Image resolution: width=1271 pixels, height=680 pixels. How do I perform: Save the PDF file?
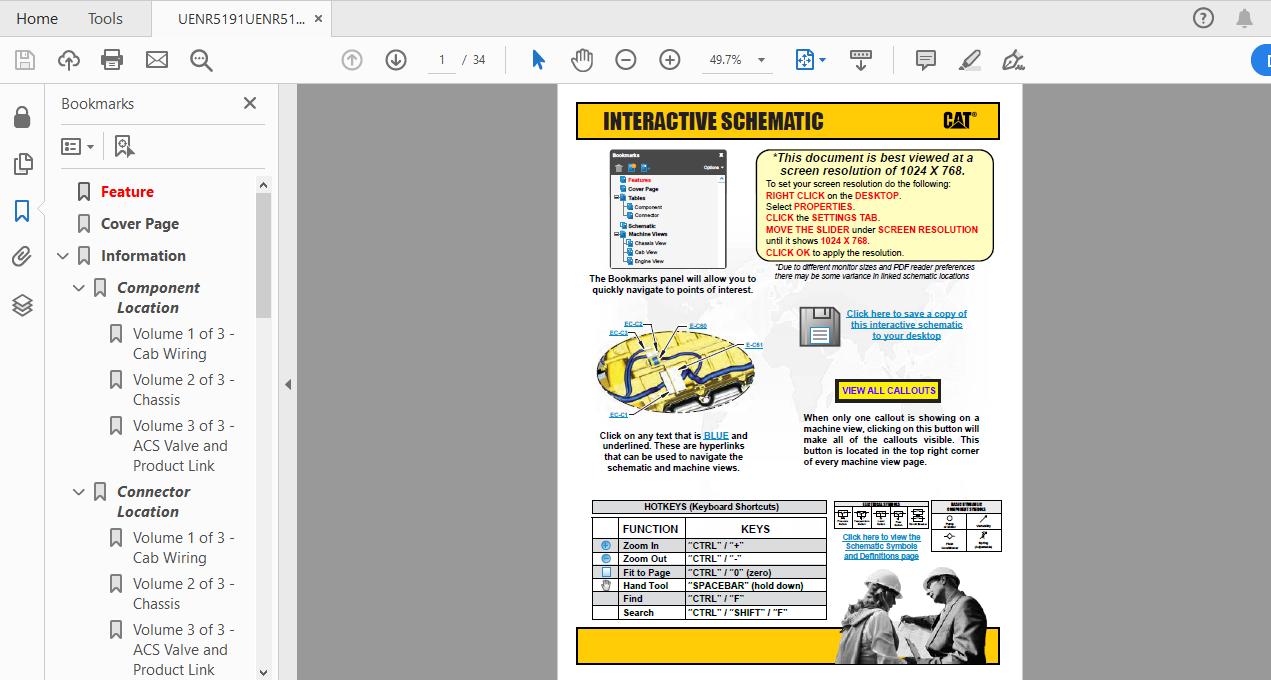click(x=22, y=59)
